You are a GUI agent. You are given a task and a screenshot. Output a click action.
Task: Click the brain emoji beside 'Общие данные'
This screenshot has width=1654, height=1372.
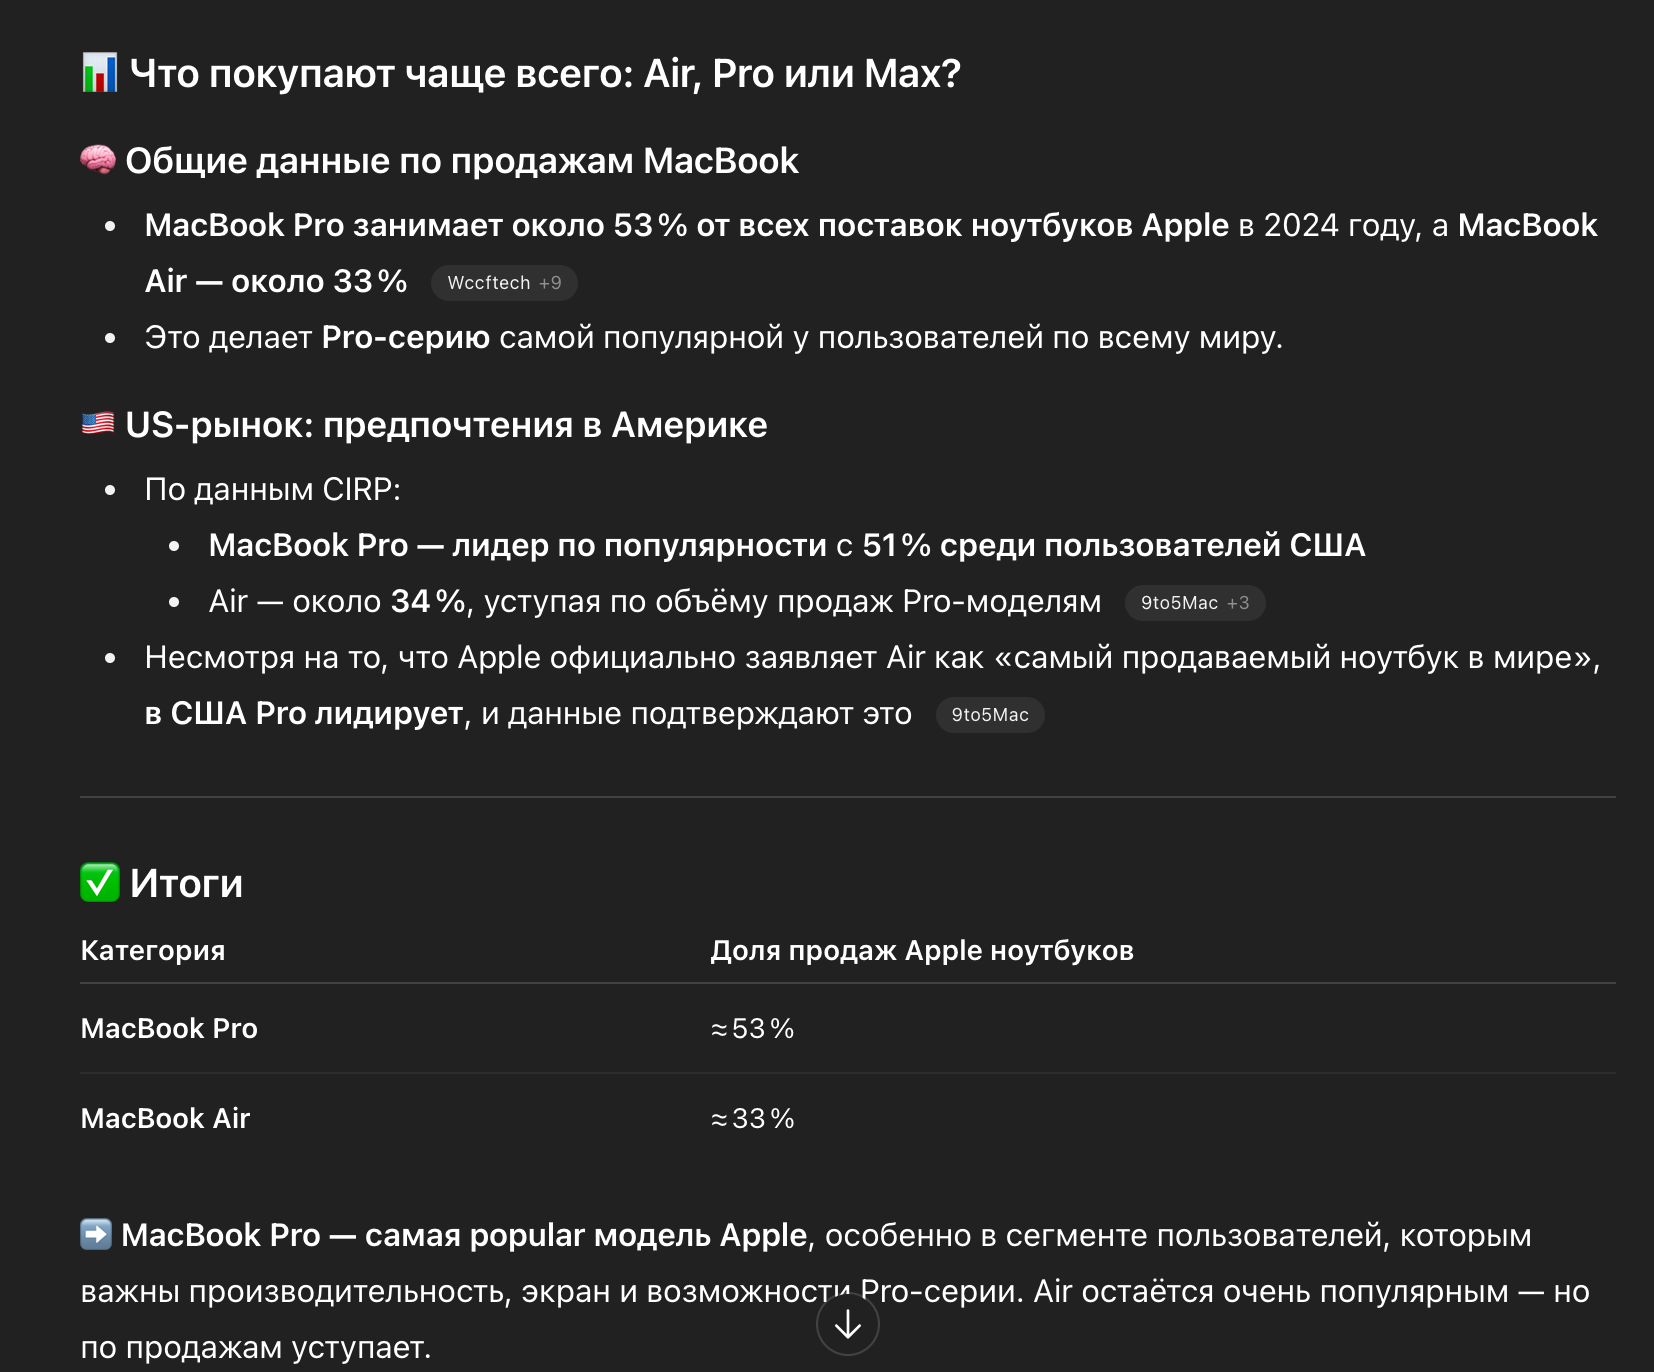(x=98, y=160)
